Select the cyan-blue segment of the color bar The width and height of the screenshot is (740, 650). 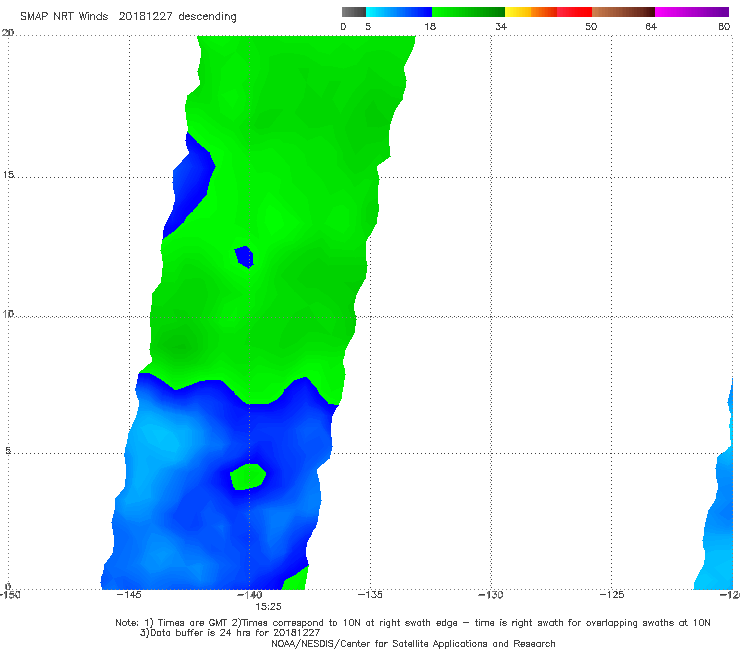[x=399, y=12]
